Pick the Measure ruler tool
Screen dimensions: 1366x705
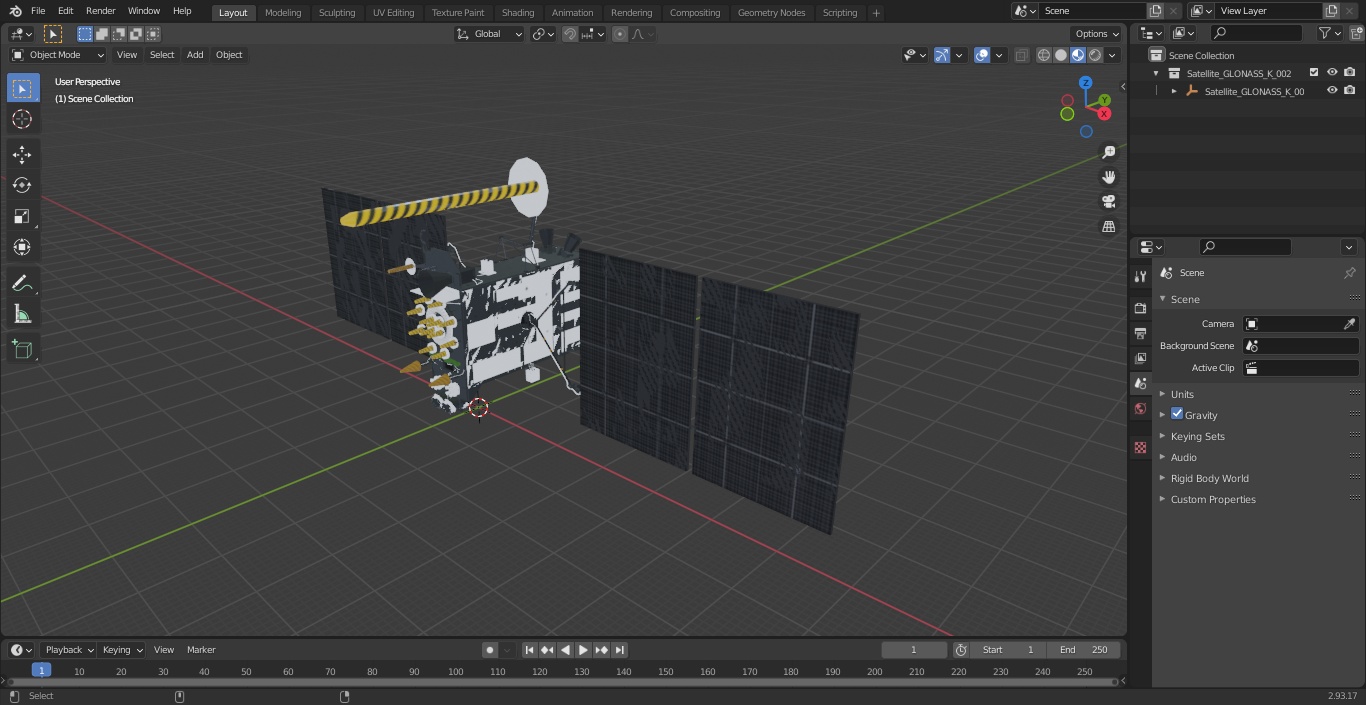pos(22,315)
